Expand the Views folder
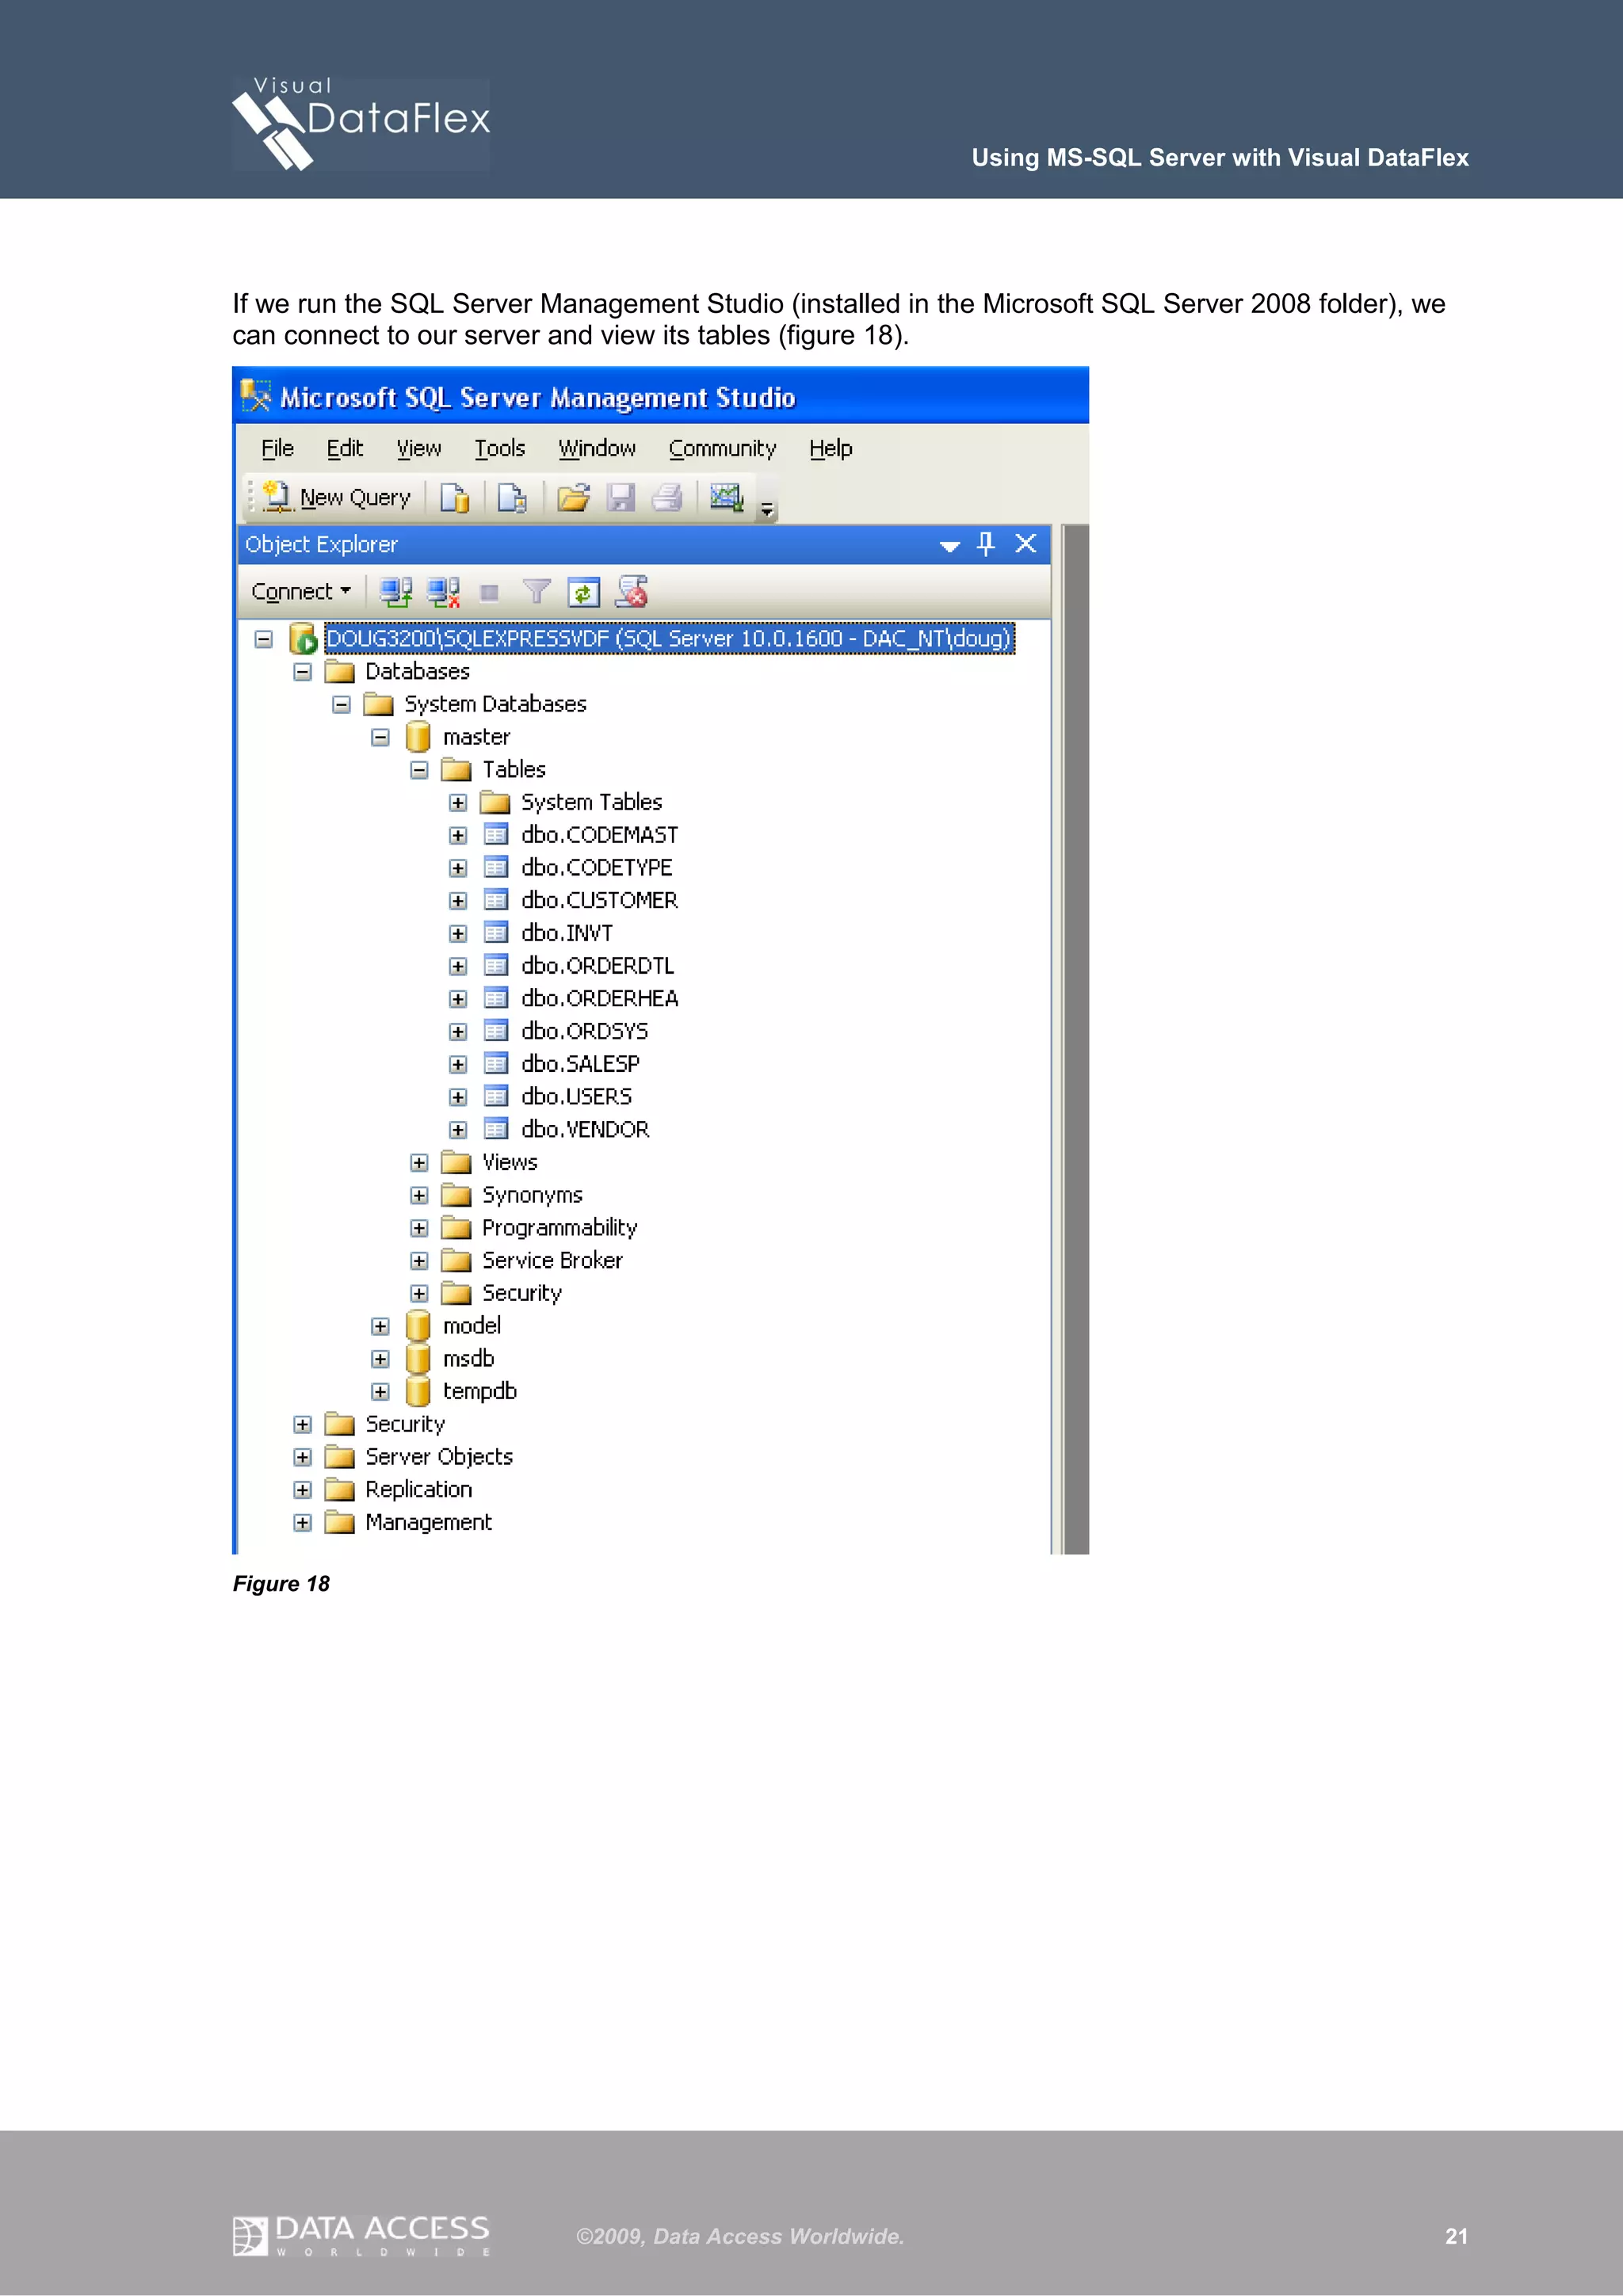 tap(420, 1163)
